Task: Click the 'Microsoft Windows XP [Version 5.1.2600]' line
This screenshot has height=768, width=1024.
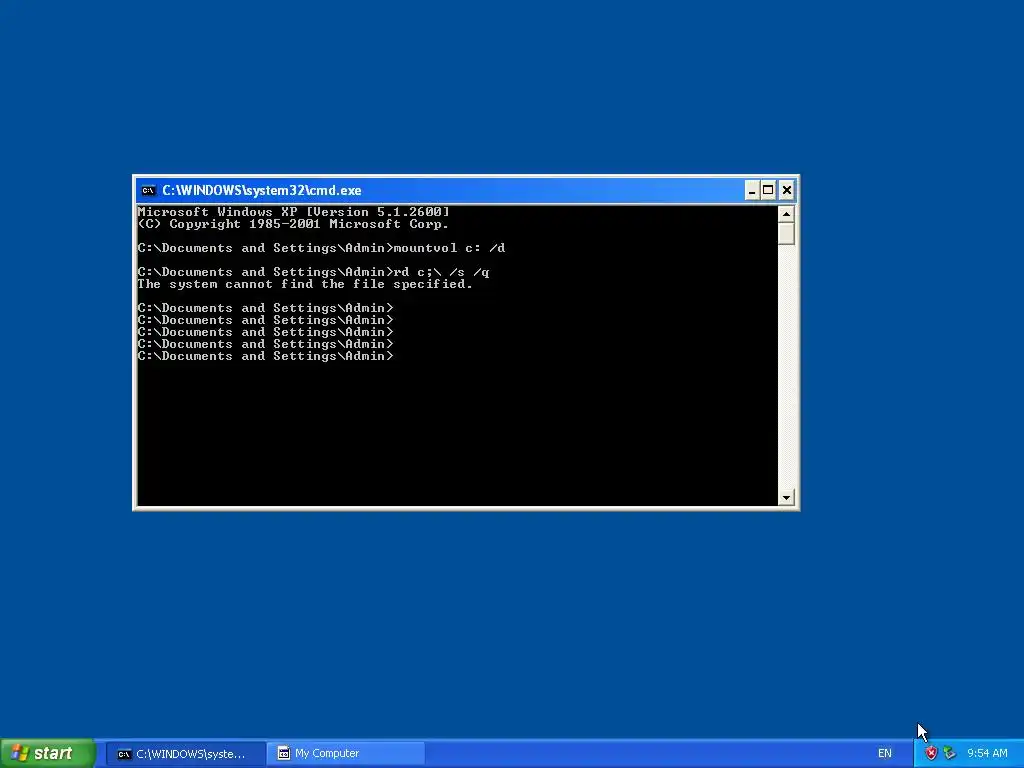Action: pyautogui.click(x=293, y=212)
